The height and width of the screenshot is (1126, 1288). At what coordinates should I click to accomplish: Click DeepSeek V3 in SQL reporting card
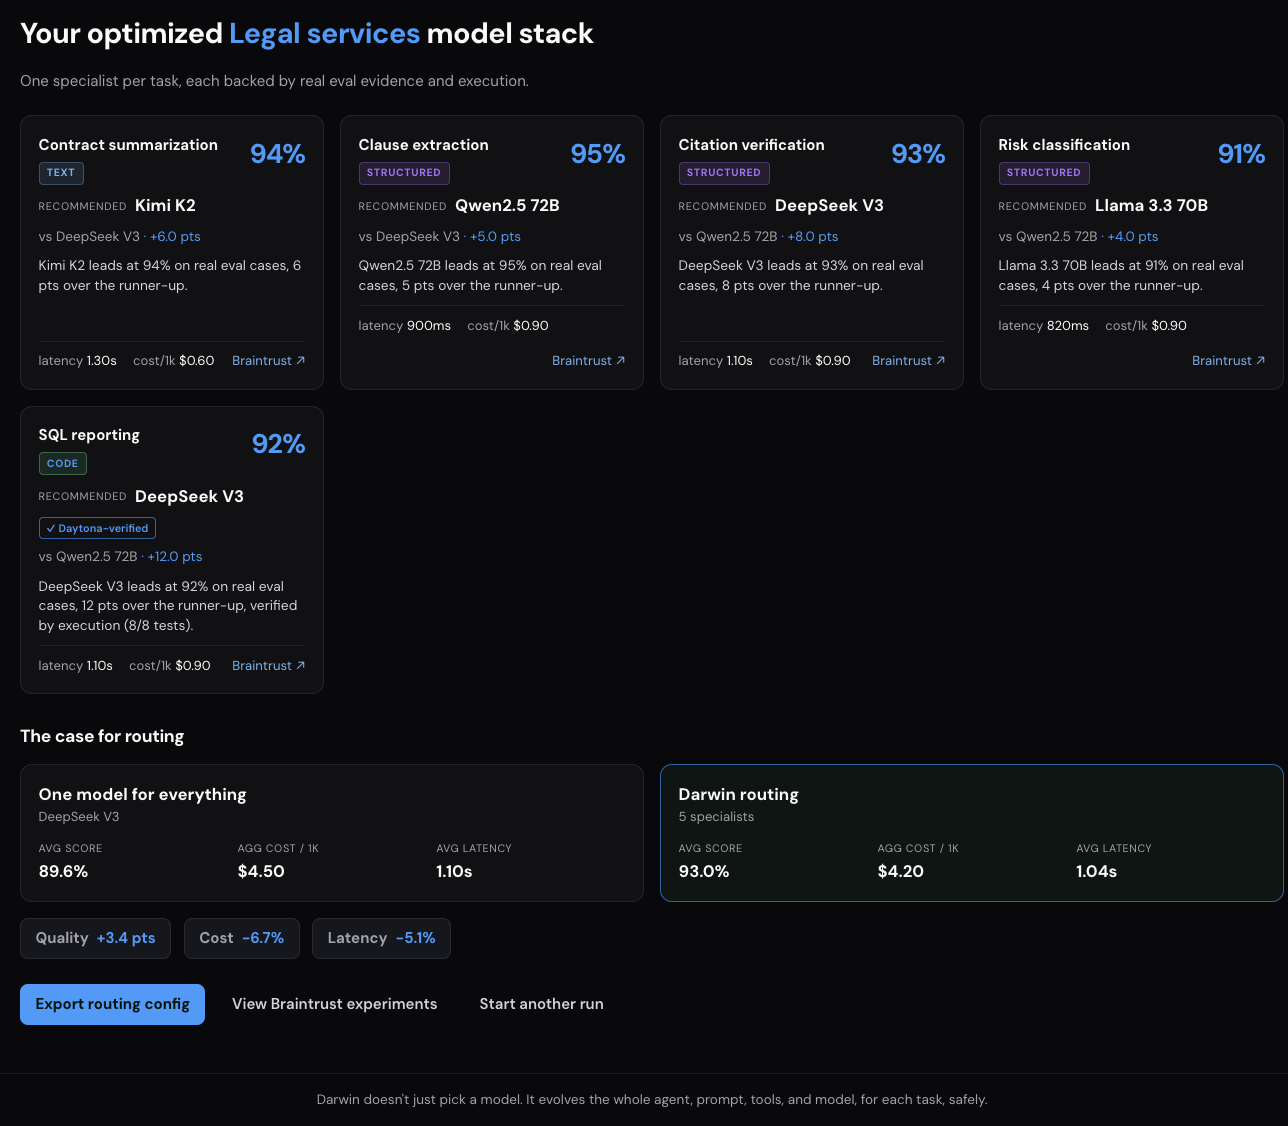[189, 497]
